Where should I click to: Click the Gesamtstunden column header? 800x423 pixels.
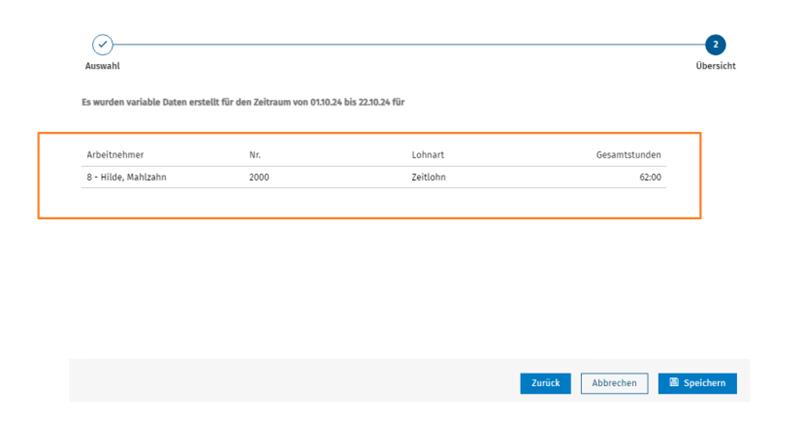[x=629, y=155]
